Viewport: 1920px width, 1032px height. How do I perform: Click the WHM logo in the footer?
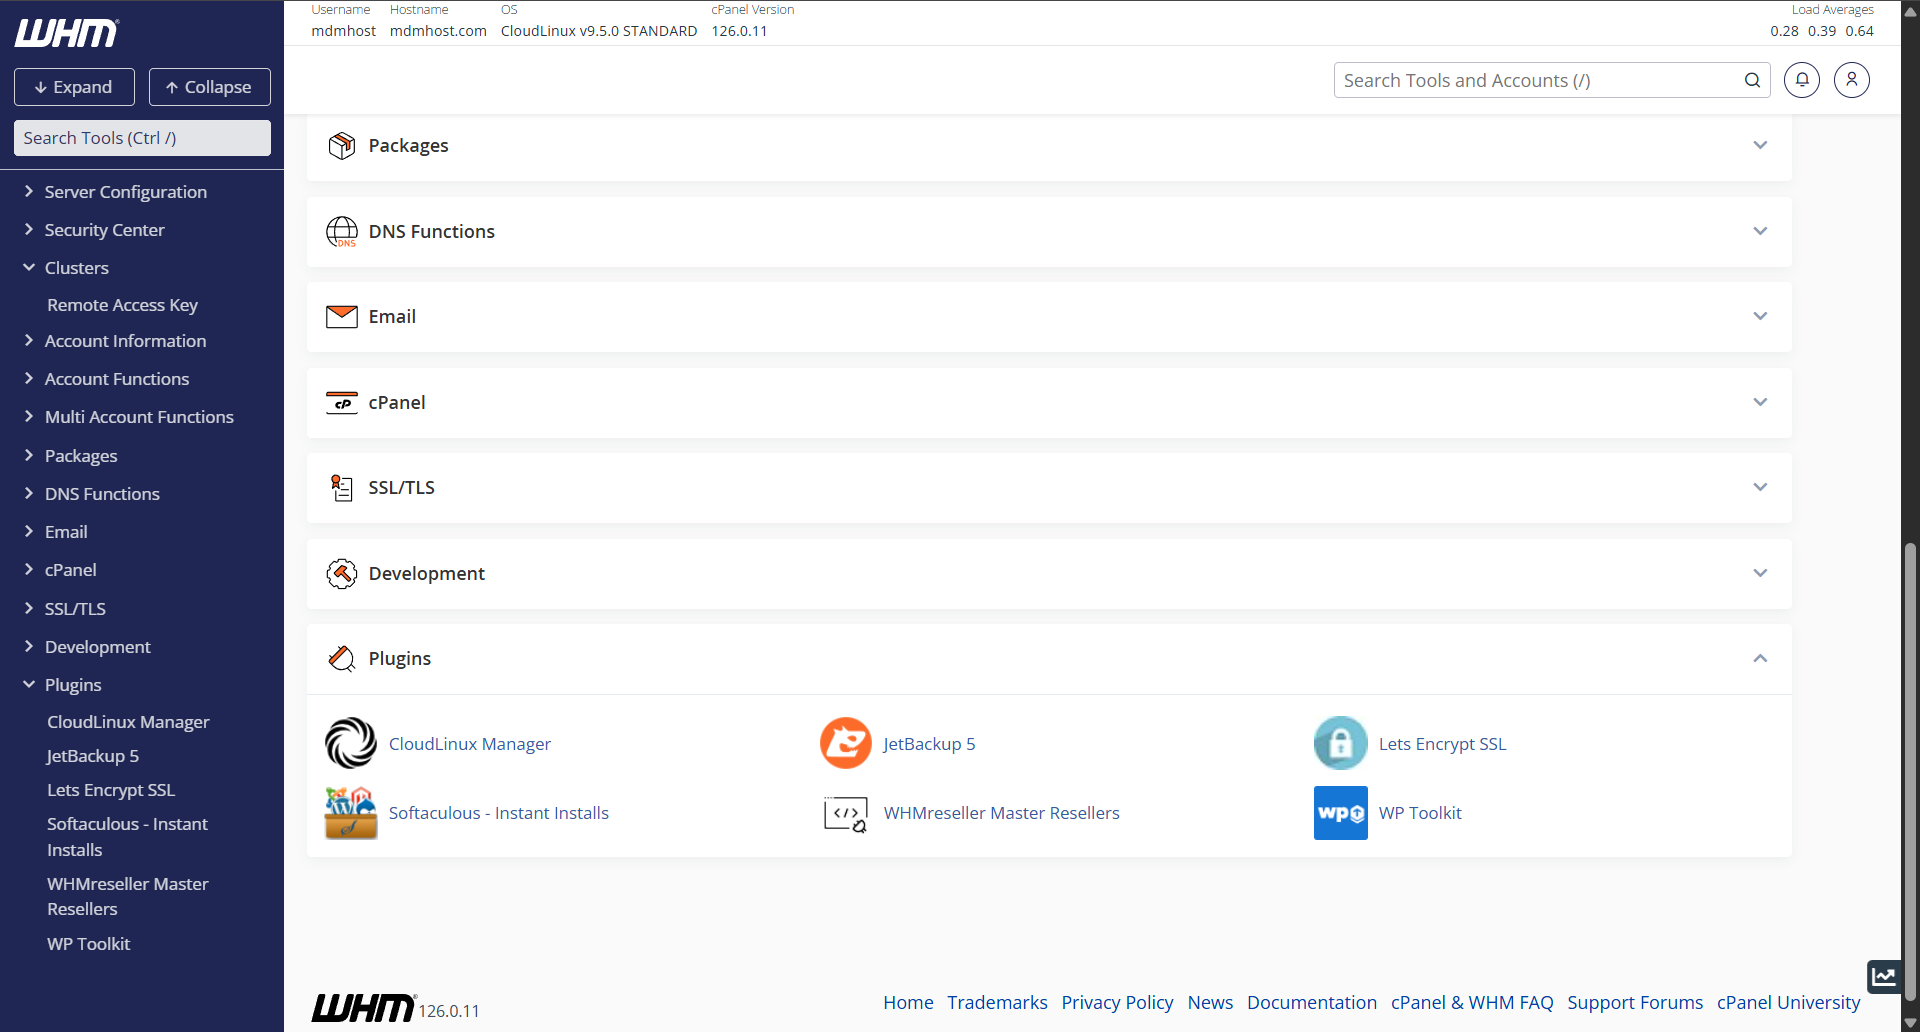click(x=363, y=1008)
